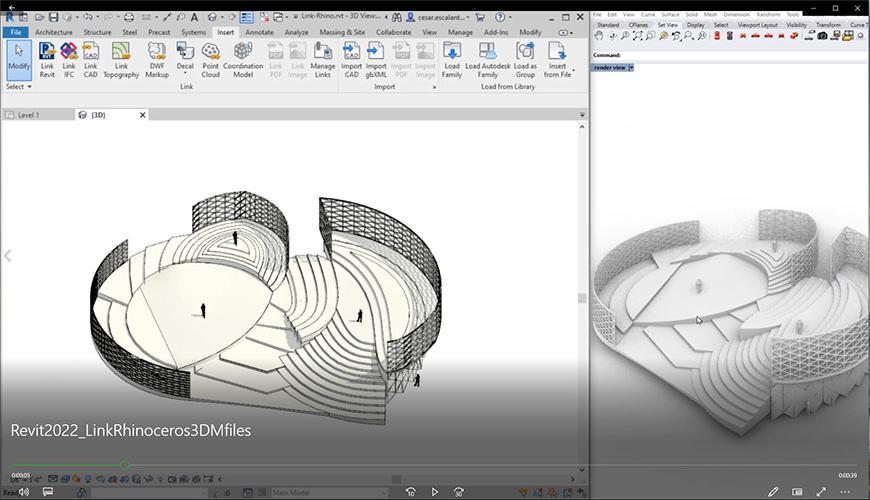
Task: Click the Text tool A icon
Action: point(194,18)
